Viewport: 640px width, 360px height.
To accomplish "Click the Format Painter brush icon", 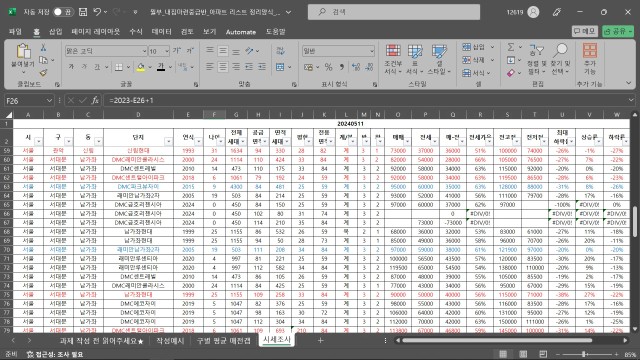I will tap(43, 73).
